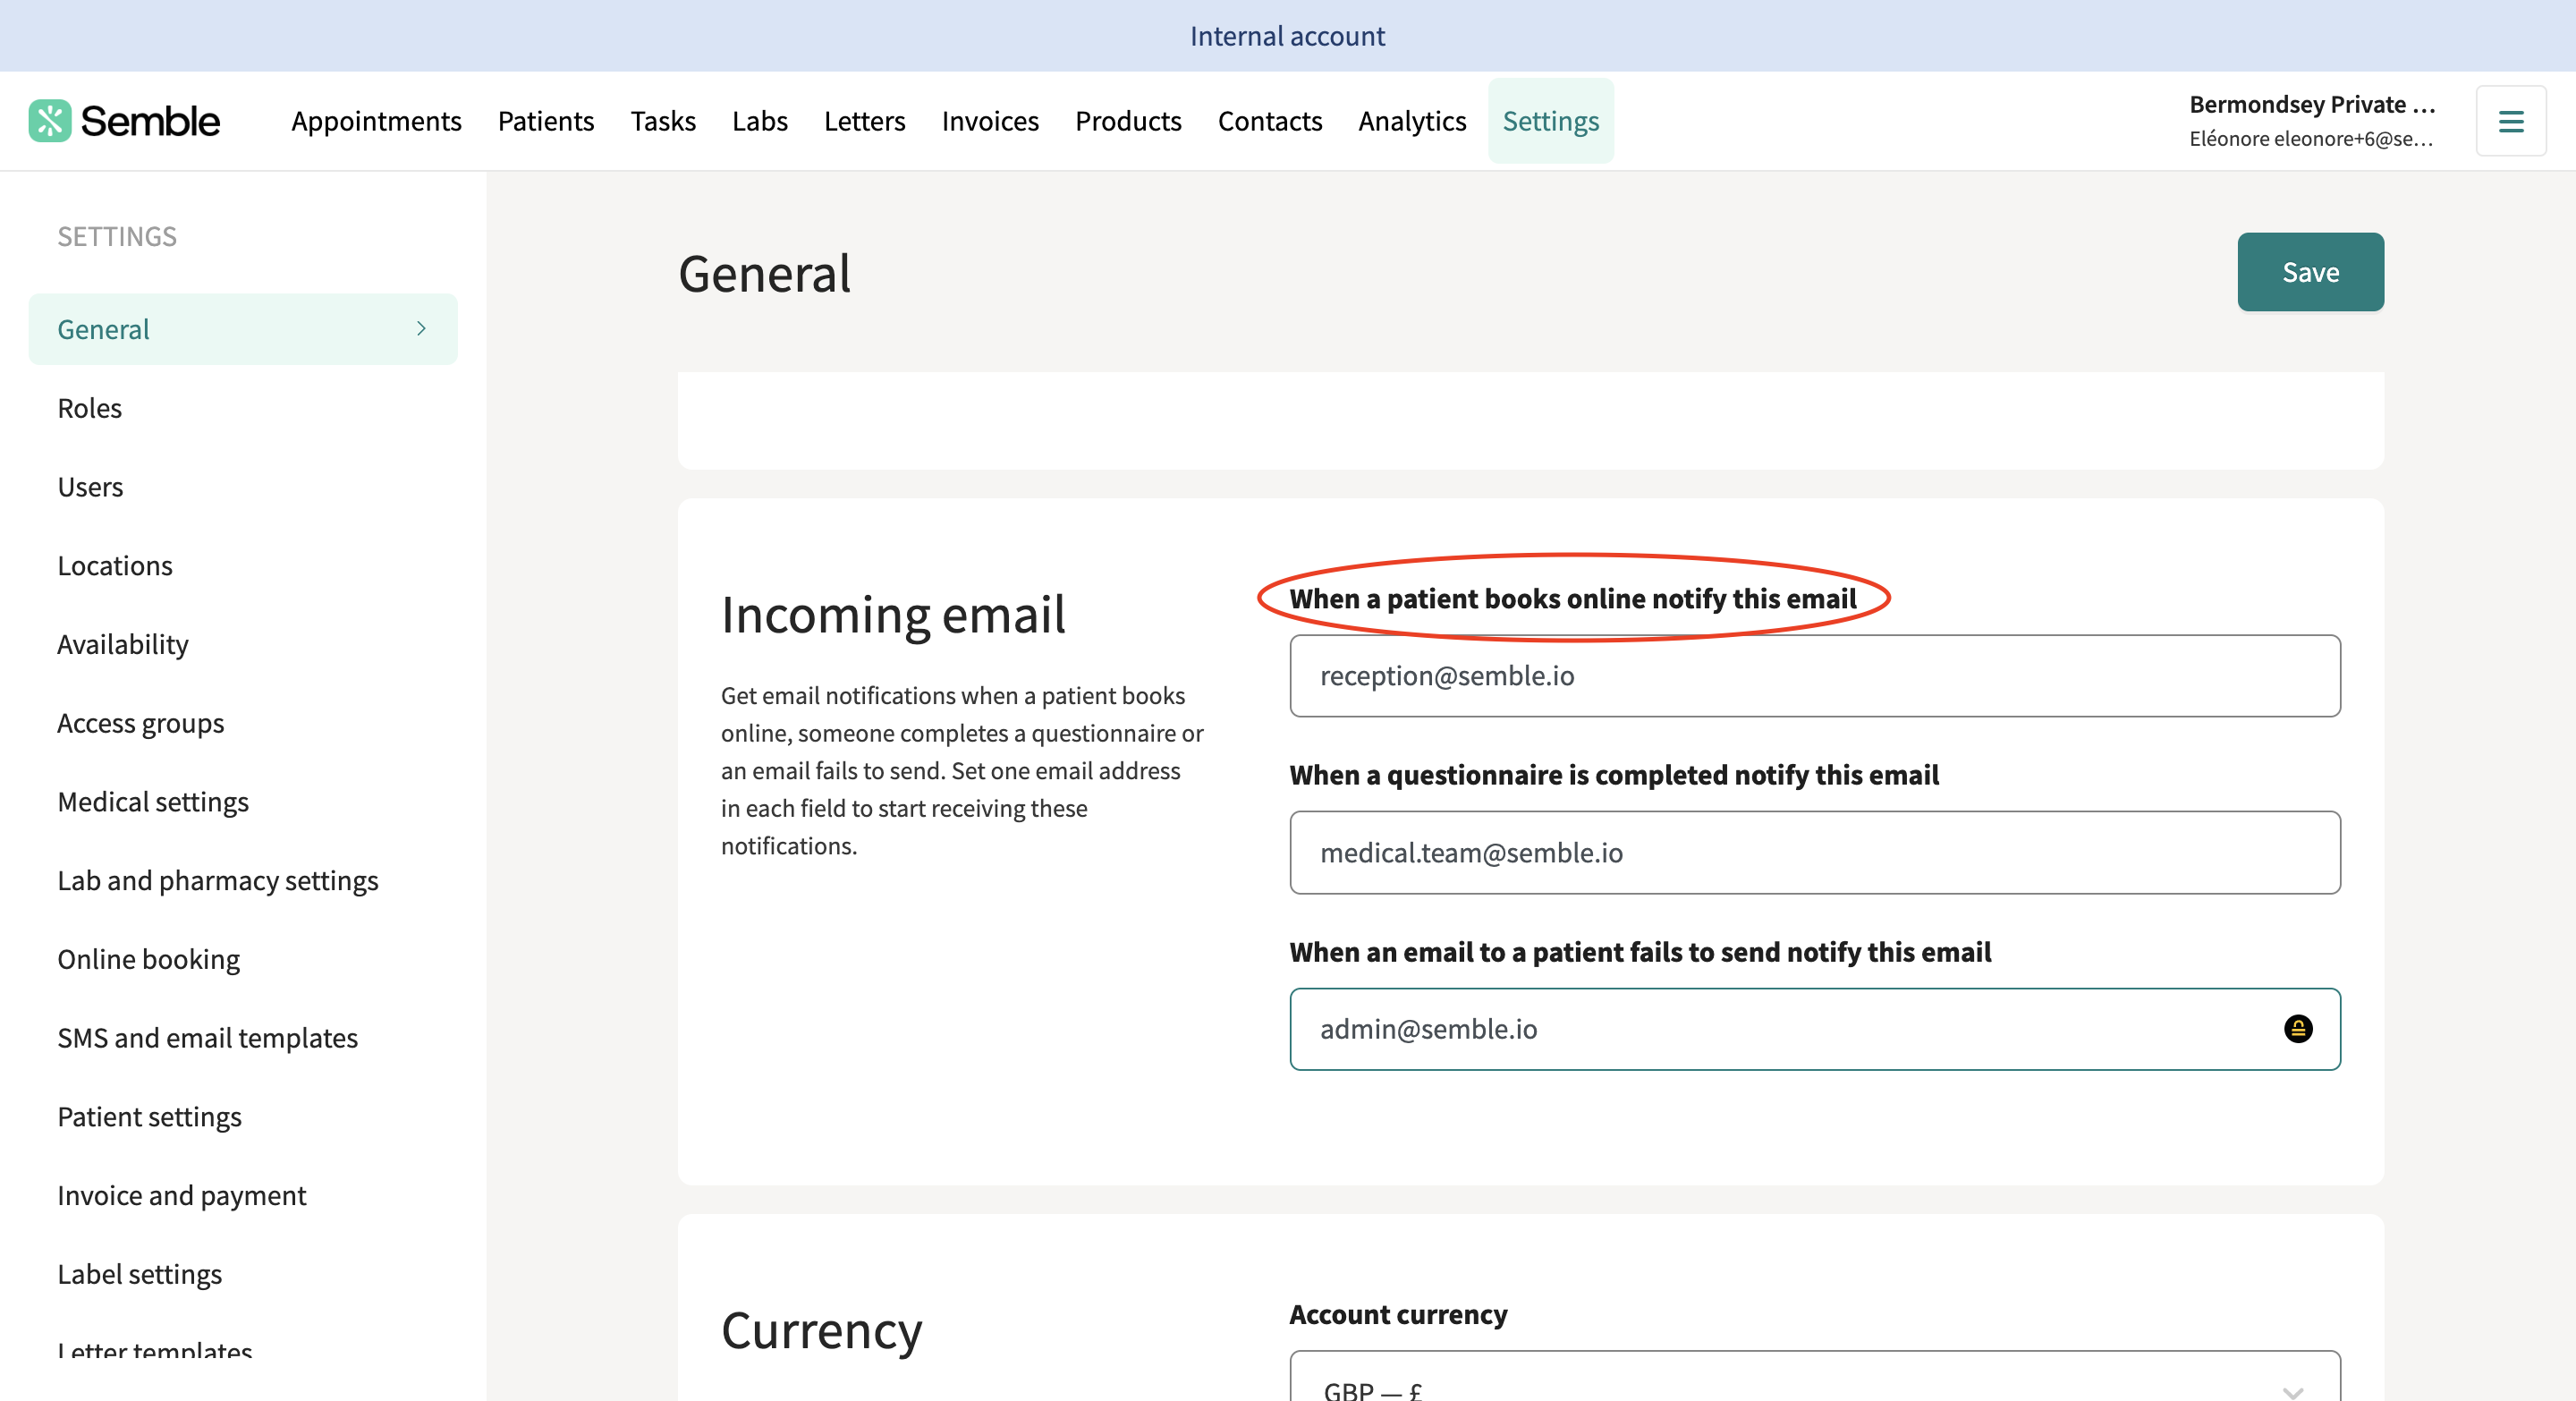Select General in settings sidebar

tap(243, 329)
